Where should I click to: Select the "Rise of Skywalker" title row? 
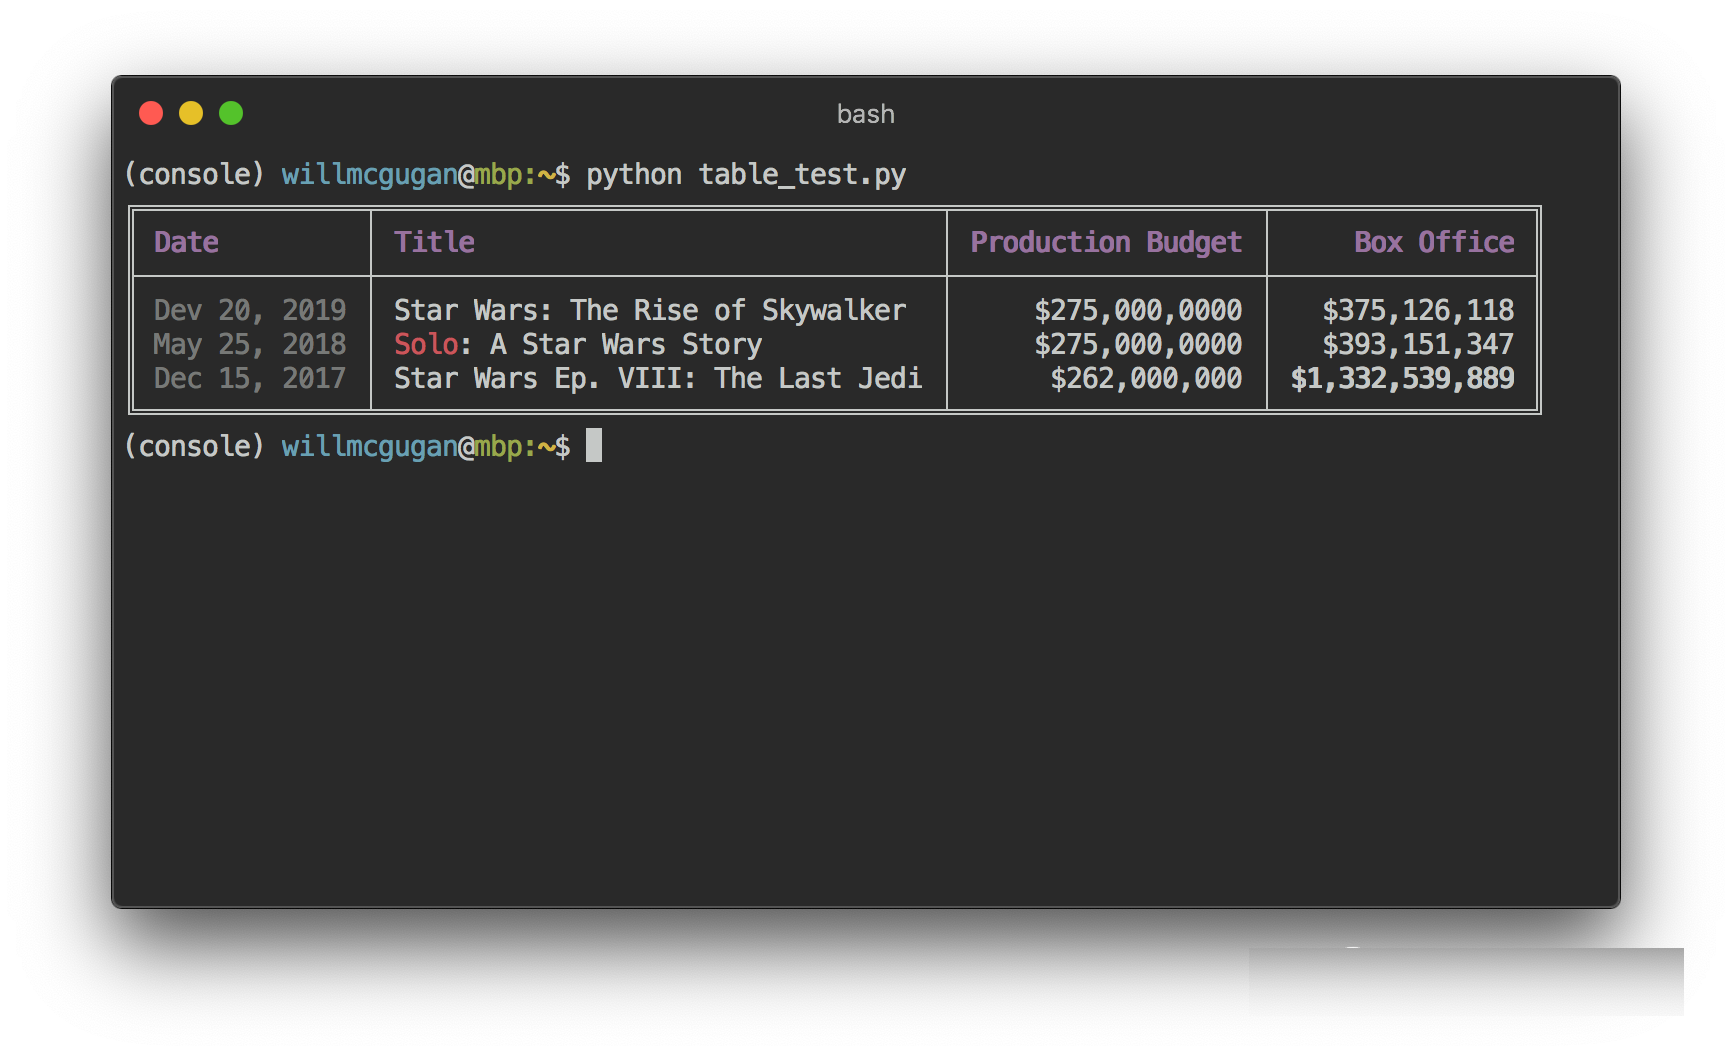650,310
